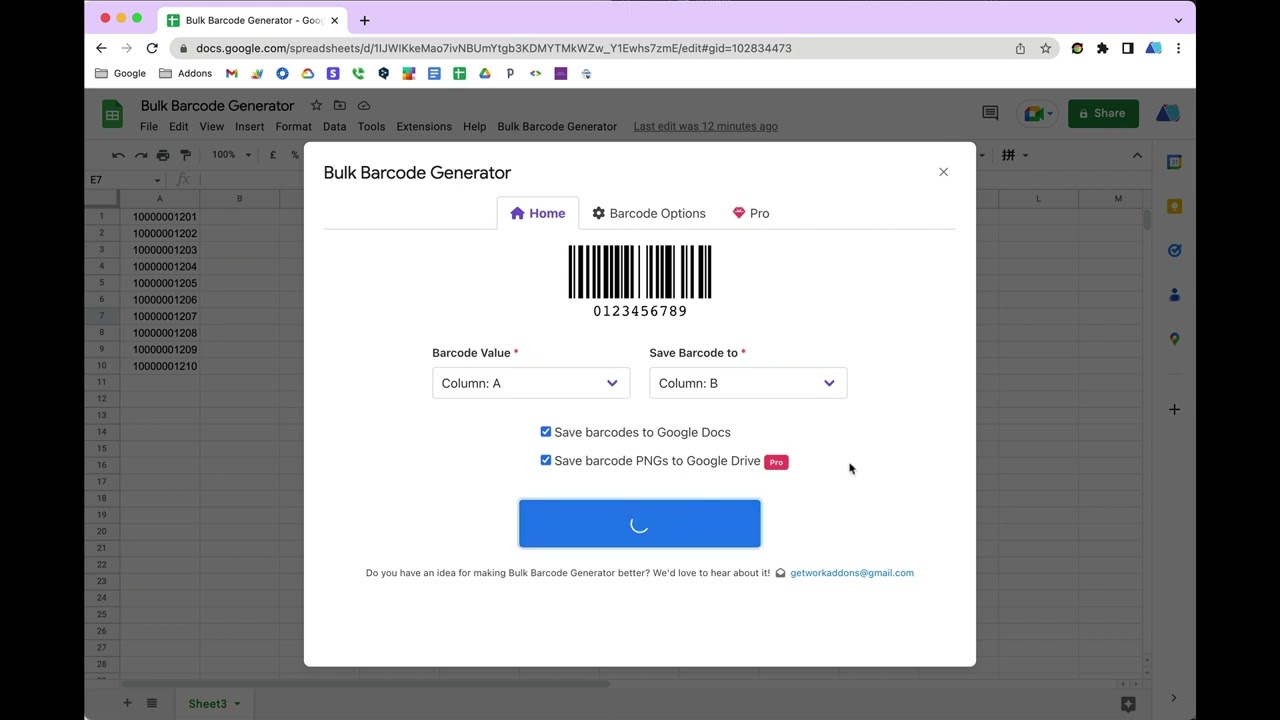
Task: Uncheck Save barcode PNGs to Google Drive
Action: click(x=546, y=460)
